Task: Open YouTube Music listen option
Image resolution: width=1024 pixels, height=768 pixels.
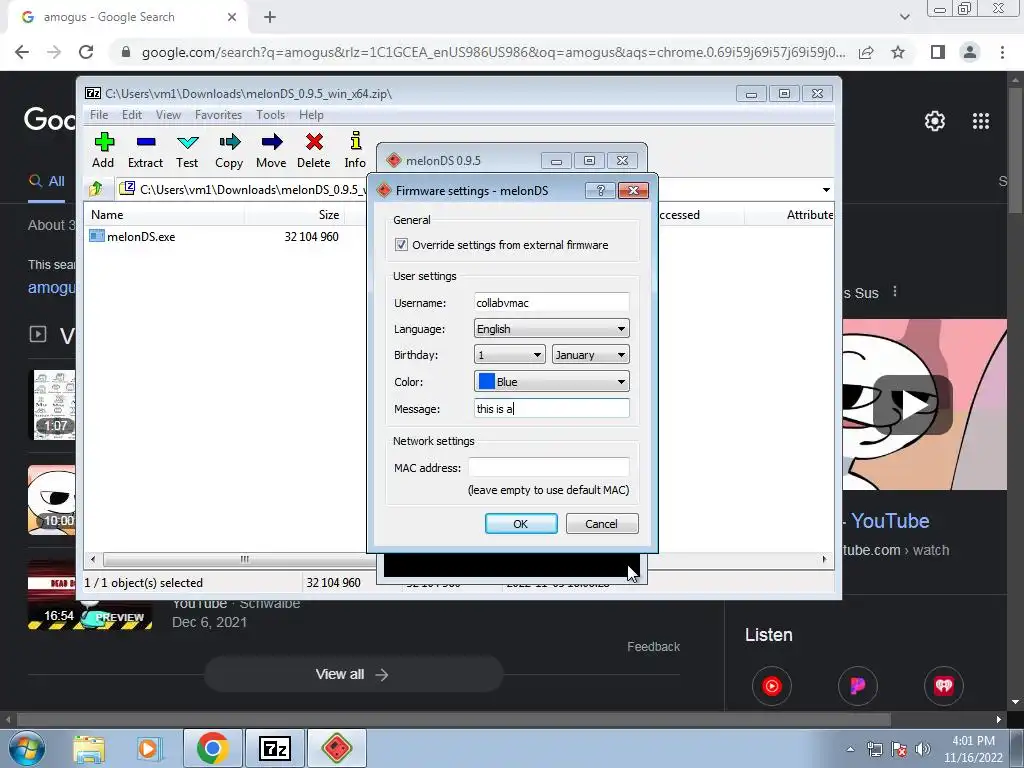Action: click(771, 686)
